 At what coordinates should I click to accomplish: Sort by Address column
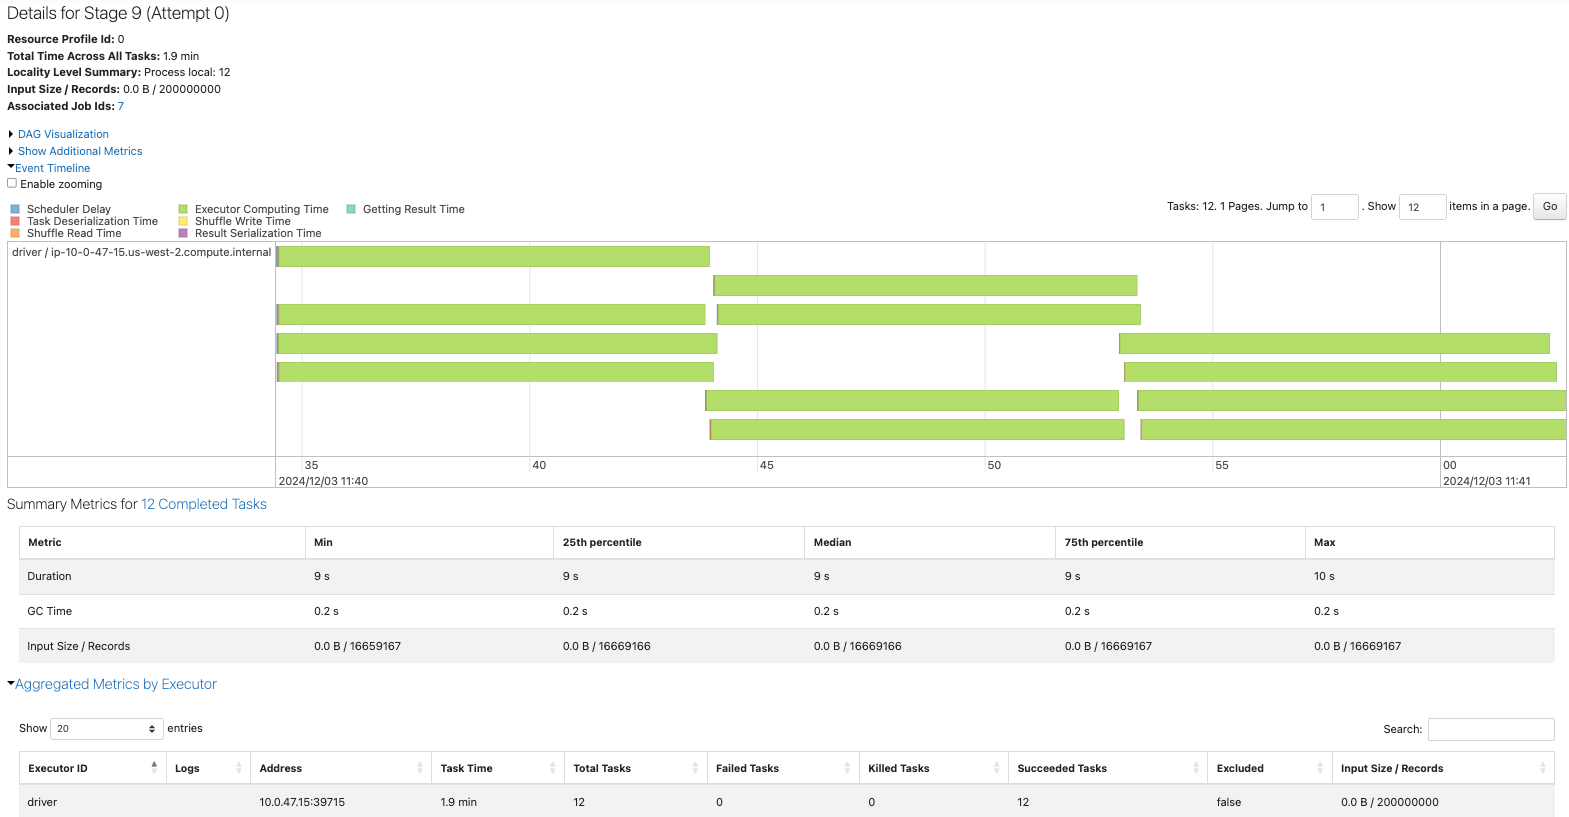pyautogui.click(x=341, y=768)
